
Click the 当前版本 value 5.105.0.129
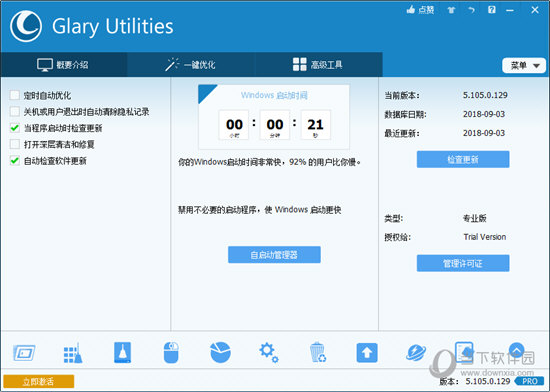tap(485, 95)
